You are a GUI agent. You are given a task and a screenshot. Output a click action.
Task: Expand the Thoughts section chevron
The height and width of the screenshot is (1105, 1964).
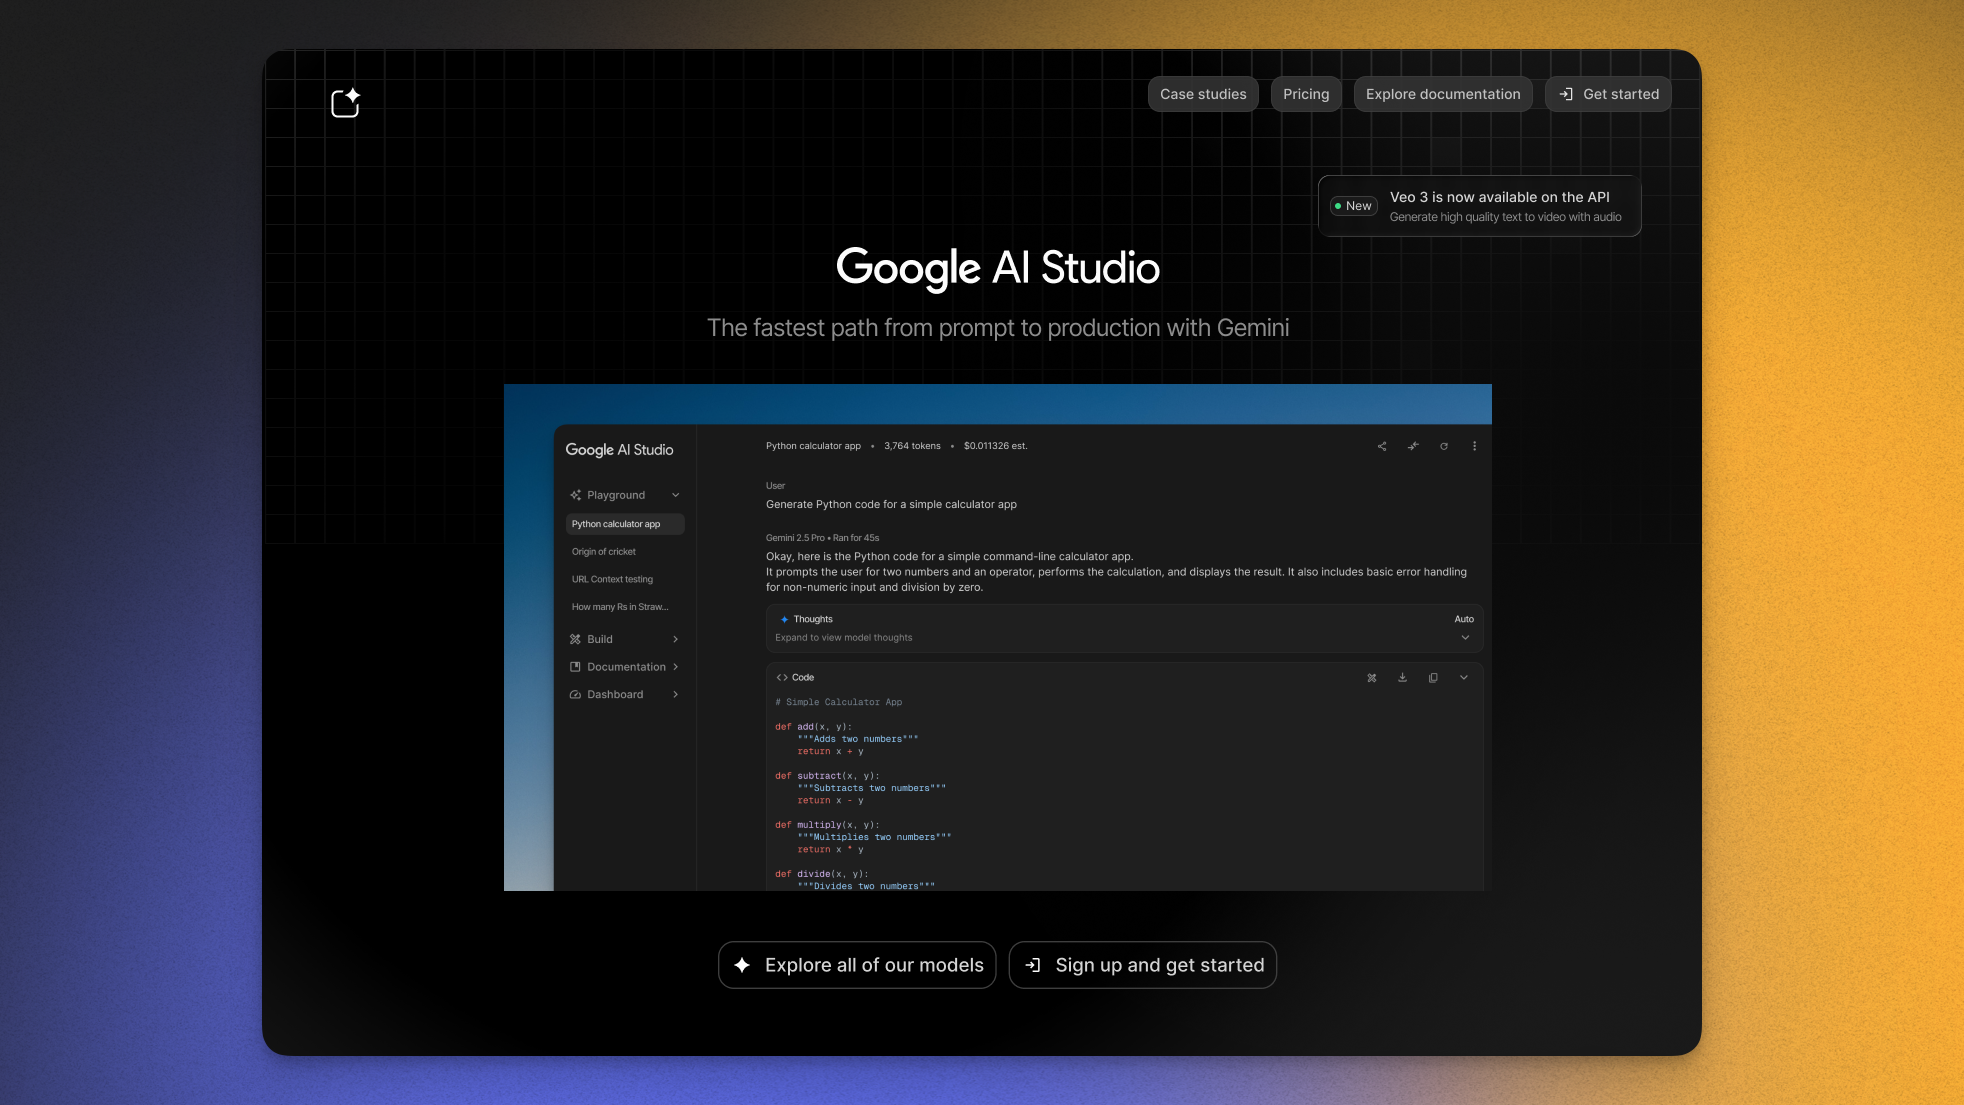1465,637
